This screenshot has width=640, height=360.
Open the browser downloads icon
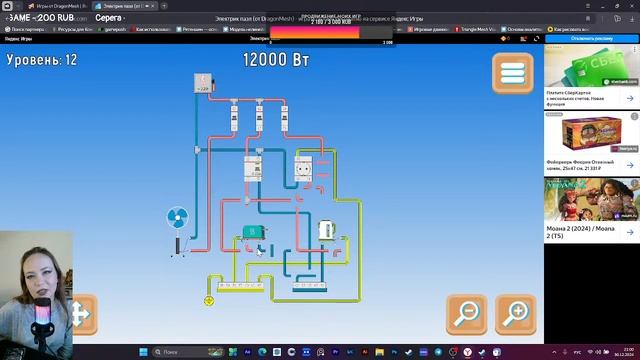pyautogui.click(x=632, y=18)
